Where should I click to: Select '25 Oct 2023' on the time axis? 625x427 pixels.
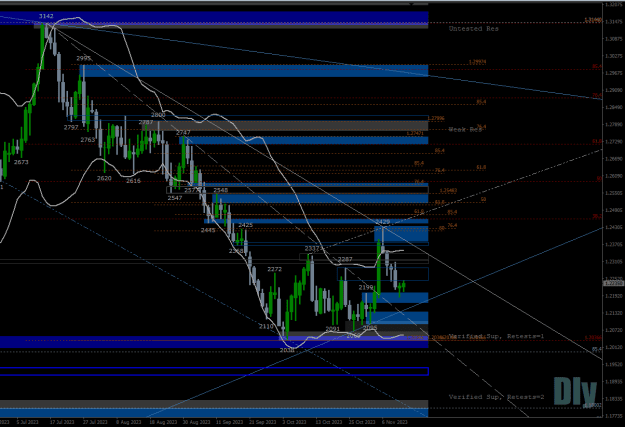coord(362,422)
